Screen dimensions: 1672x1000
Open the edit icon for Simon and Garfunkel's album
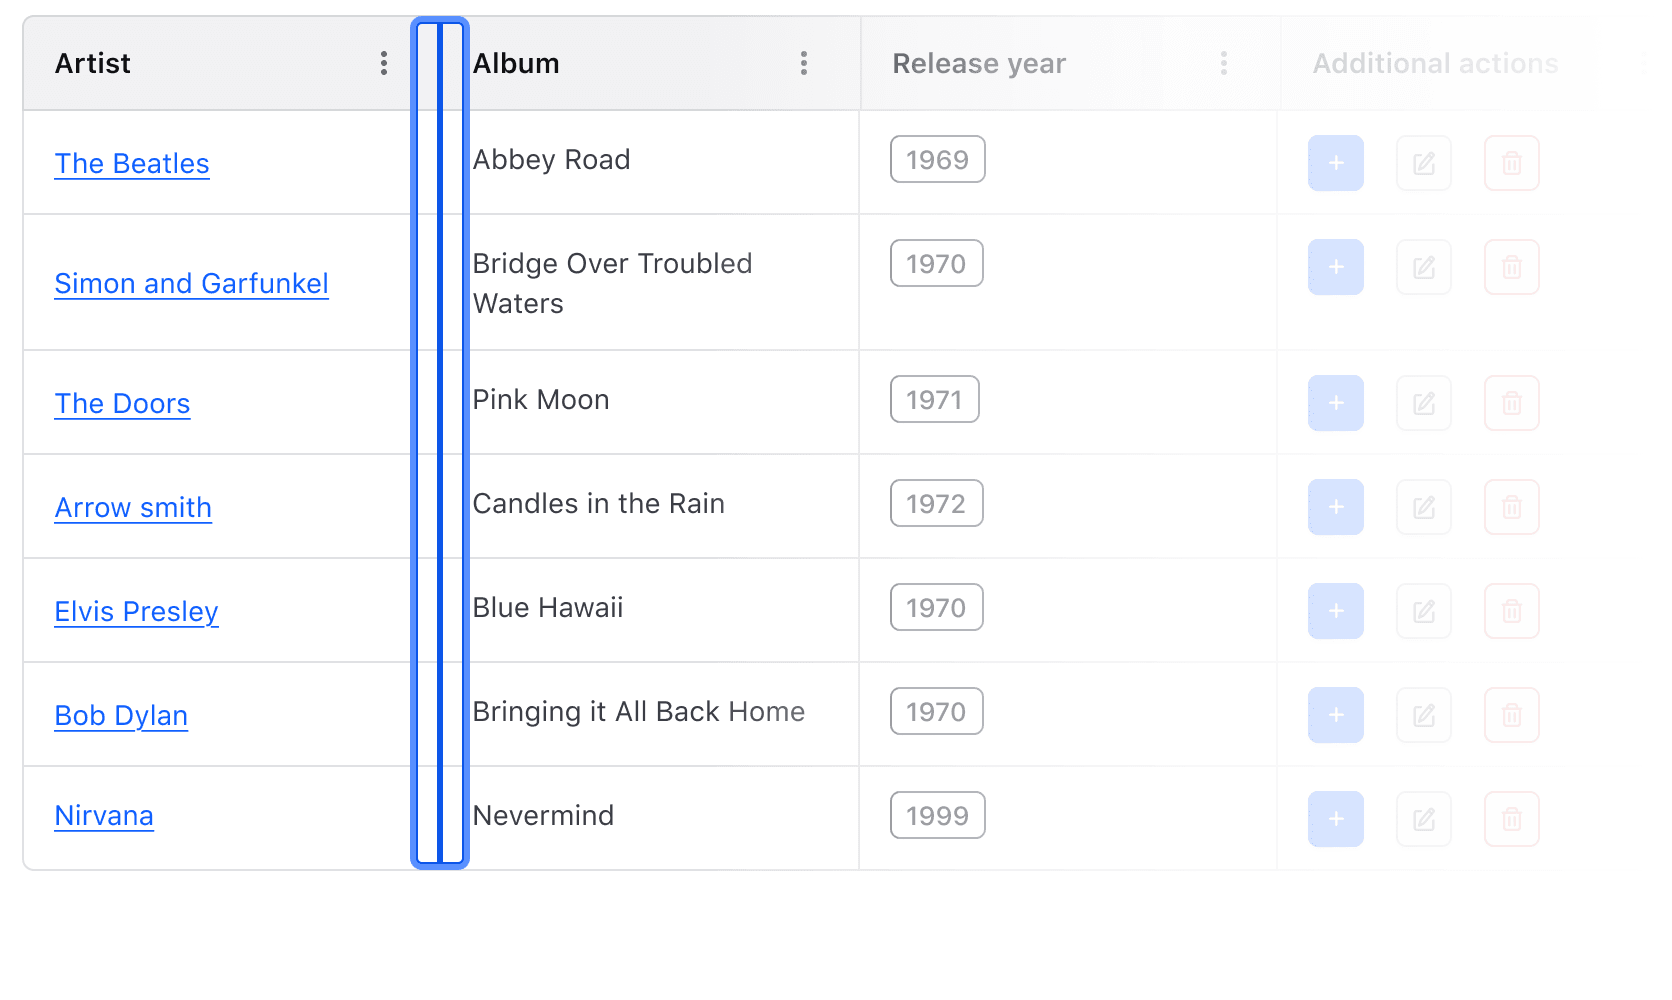[x=1423, y=267]
